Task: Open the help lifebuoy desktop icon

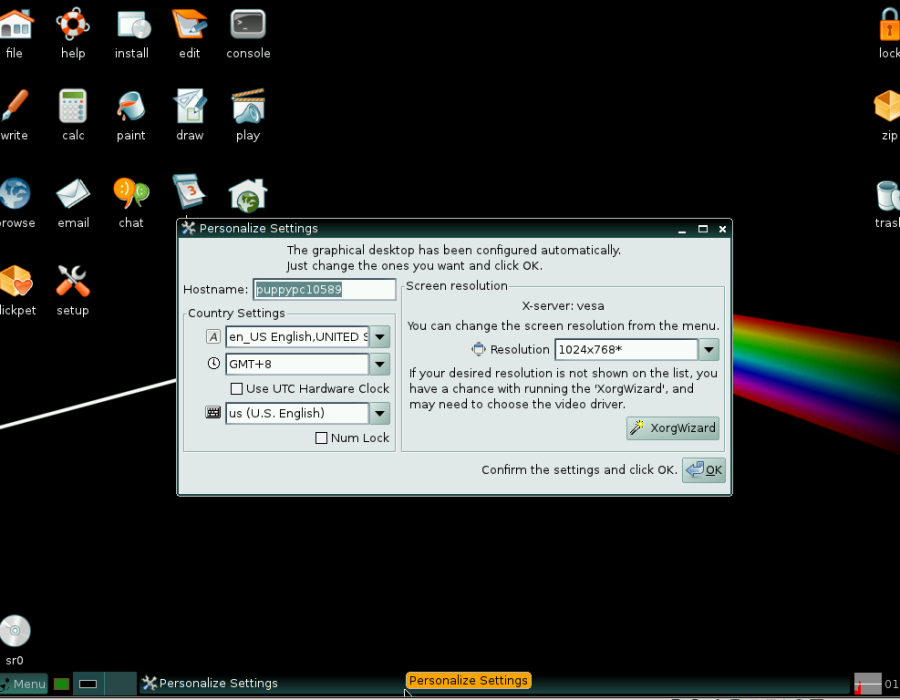Action: (73, 24)
